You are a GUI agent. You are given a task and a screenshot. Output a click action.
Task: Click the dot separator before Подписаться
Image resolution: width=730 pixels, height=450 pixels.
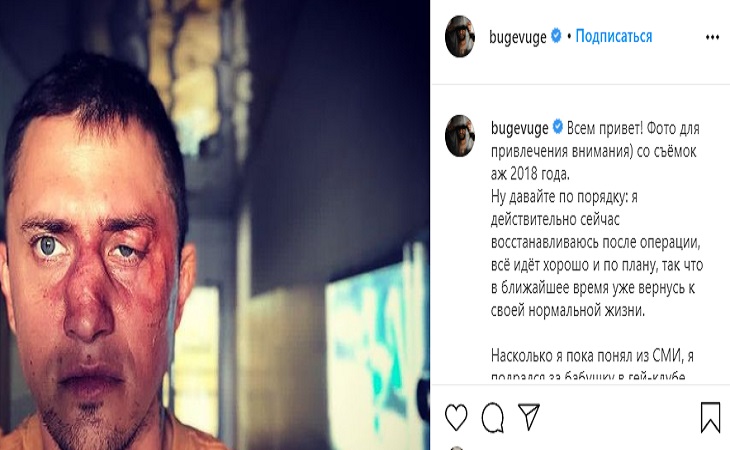(569, 36)
